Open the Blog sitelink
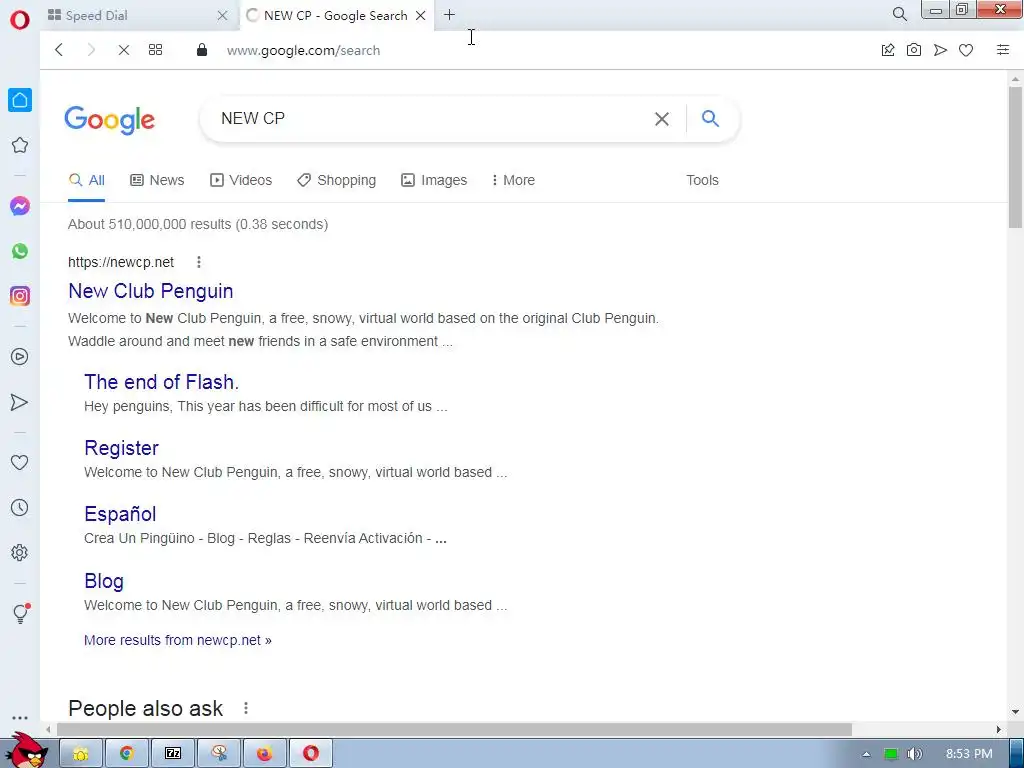The width and height of the screenshot is (1024, 768). pyautogui.click(x=104, y=581)
